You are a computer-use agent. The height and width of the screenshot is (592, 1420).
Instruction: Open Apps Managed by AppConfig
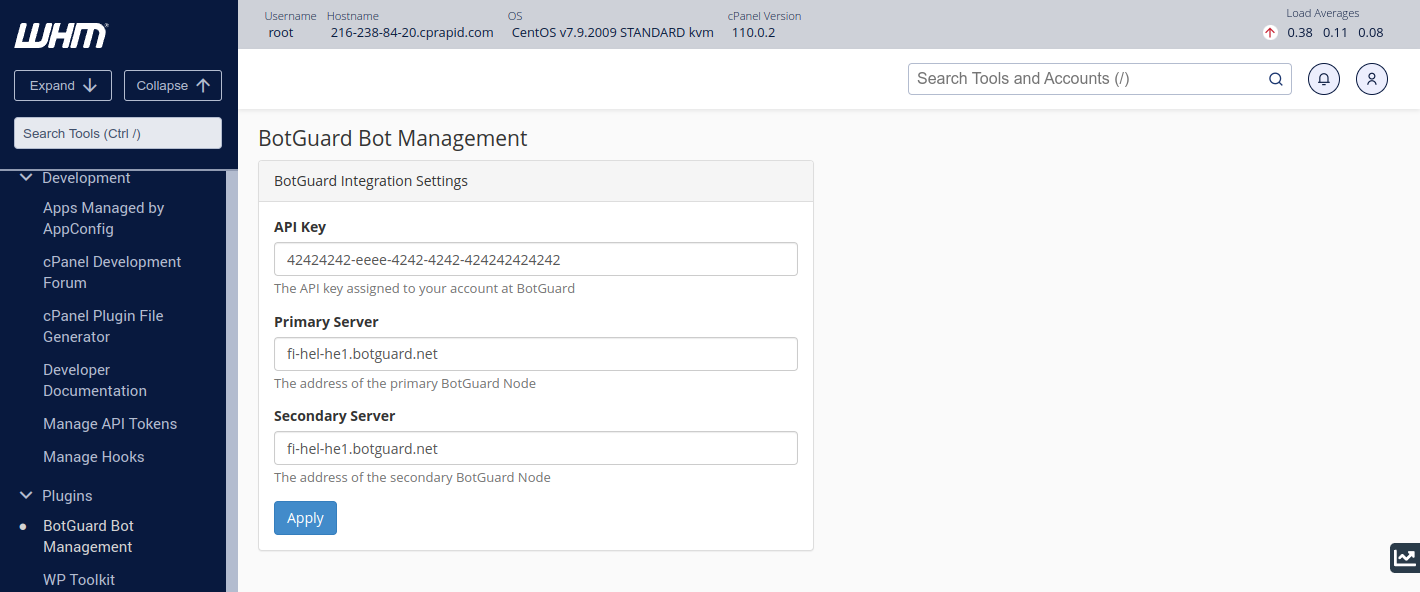pyautogui.click(x=104, y=218)
